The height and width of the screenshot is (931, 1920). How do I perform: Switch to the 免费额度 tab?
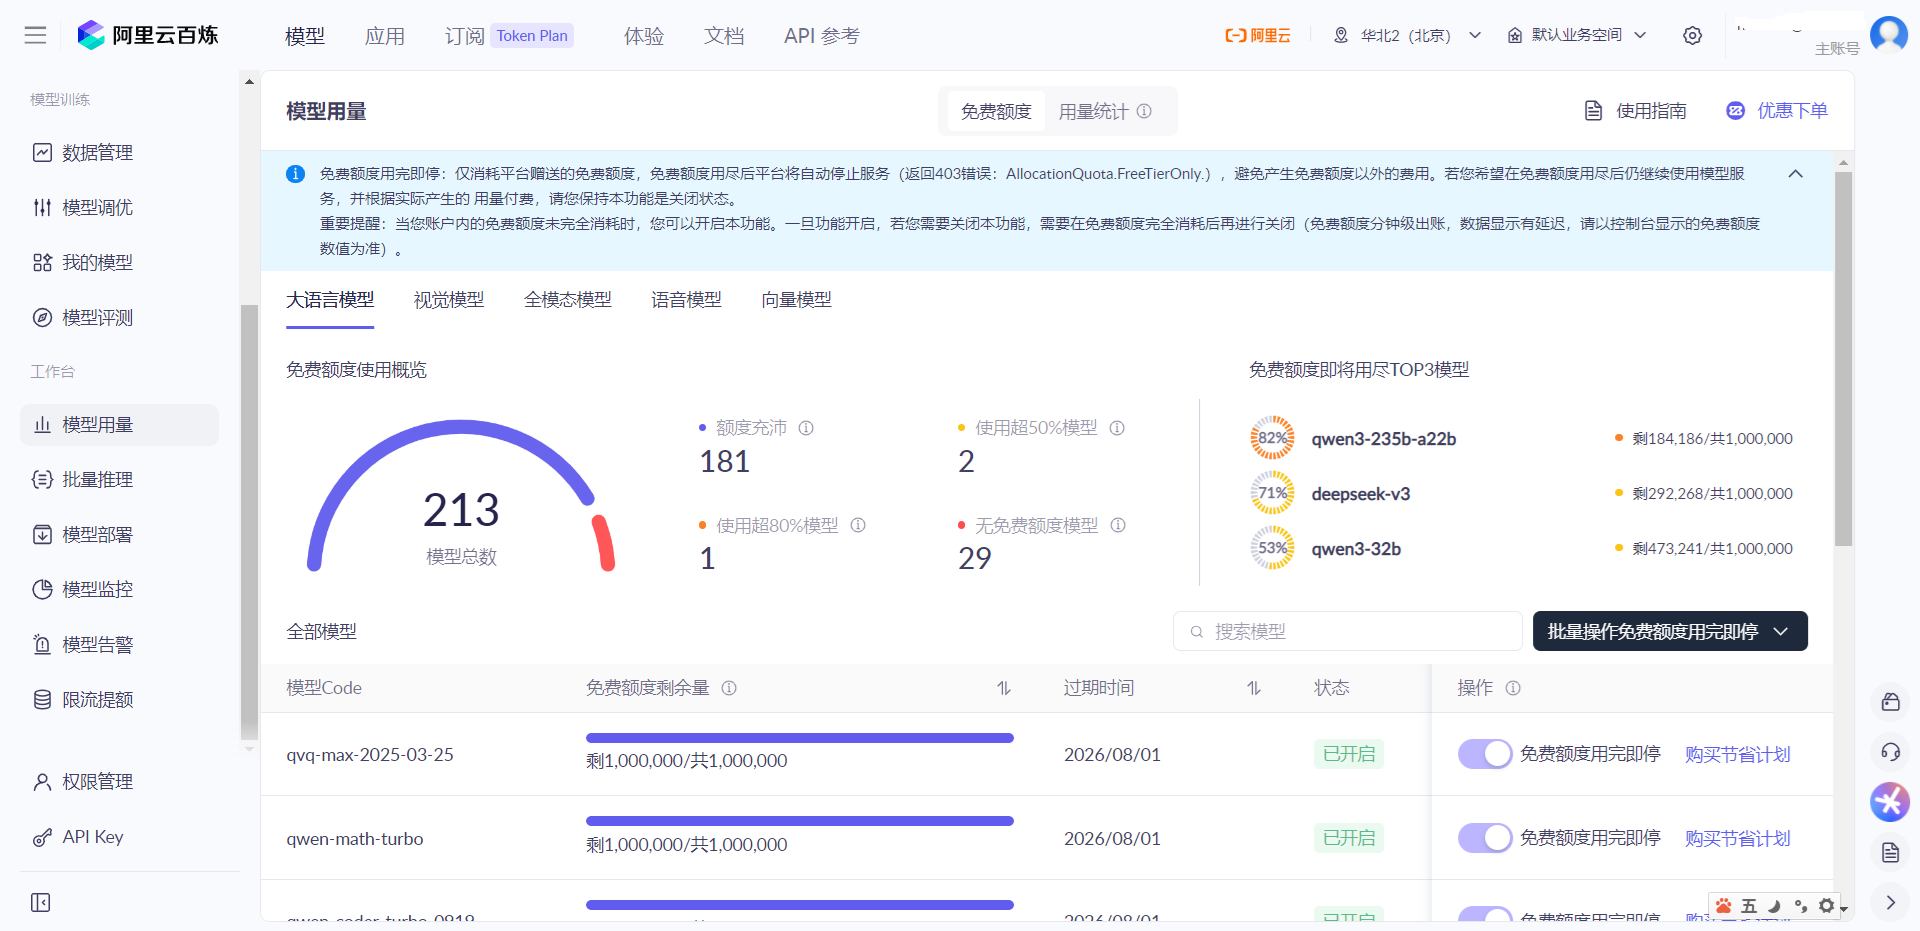996,111
